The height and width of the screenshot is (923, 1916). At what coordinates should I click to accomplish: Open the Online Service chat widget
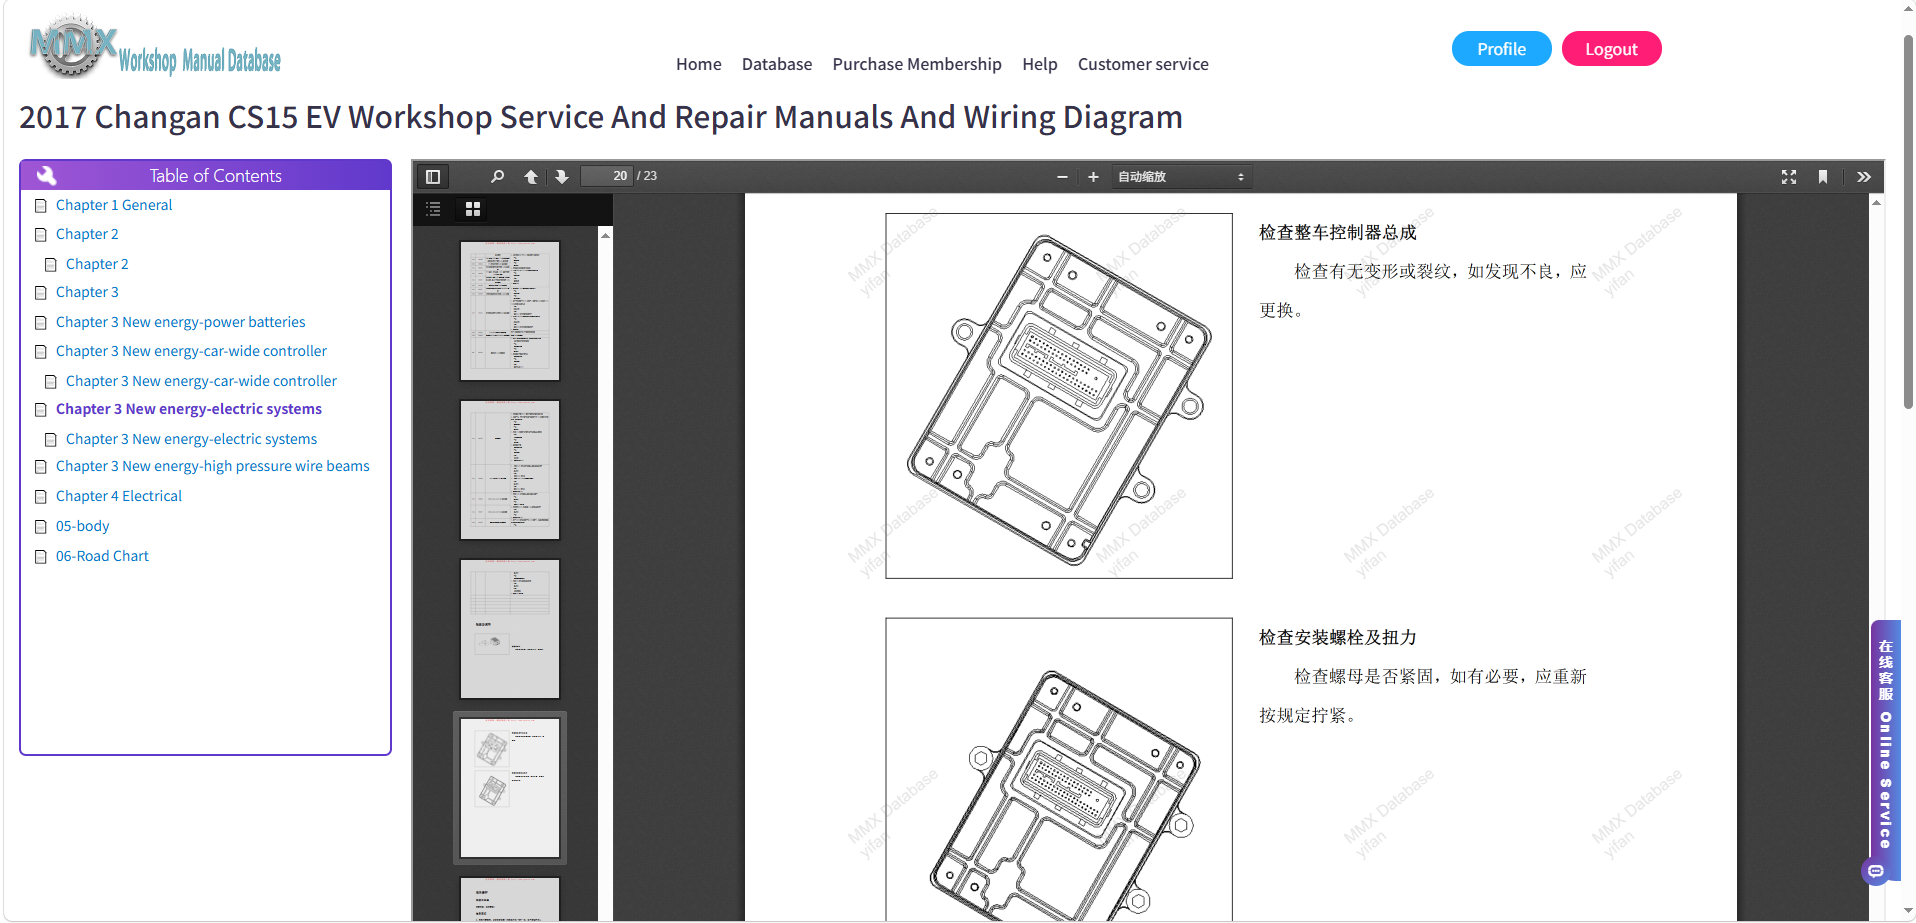[1885, 750]
